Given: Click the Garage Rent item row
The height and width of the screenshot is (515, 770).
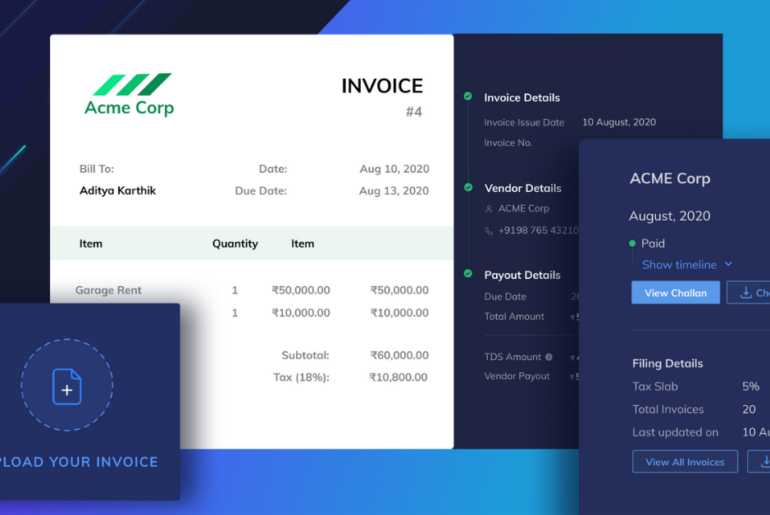Looking at the screenshot, I should click(251, 290).
